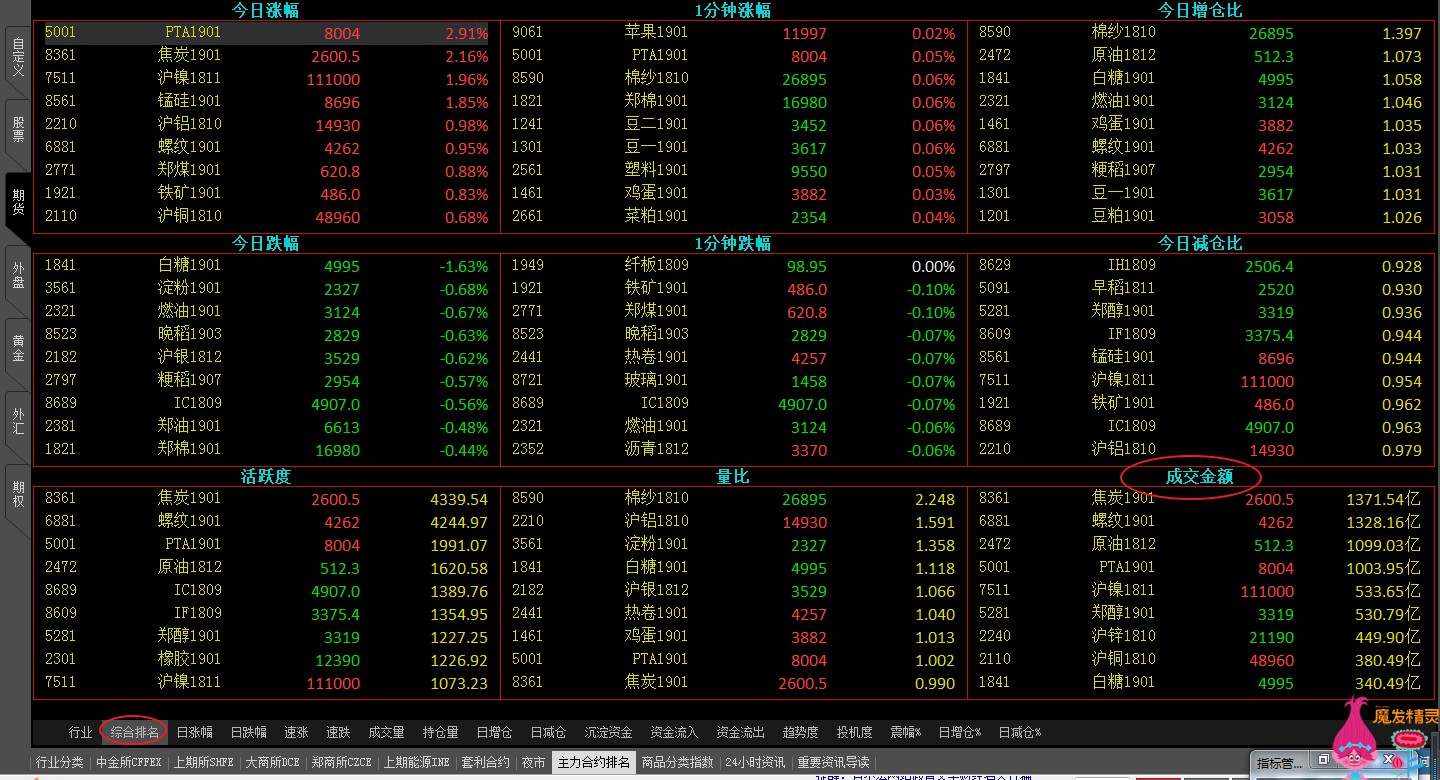
Task: Open the 外盘 side tab
Action: (x=17, y=275)
